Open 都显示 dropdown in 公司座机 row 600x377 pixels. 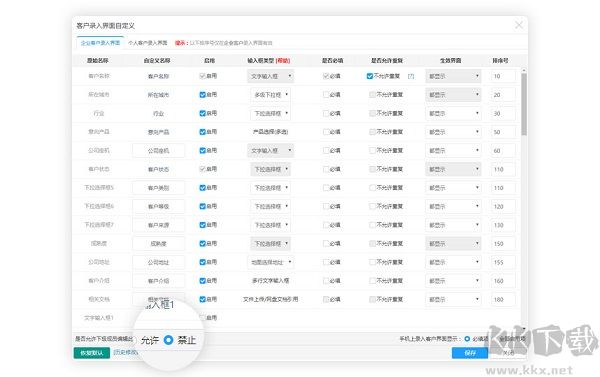coord(453,150)
